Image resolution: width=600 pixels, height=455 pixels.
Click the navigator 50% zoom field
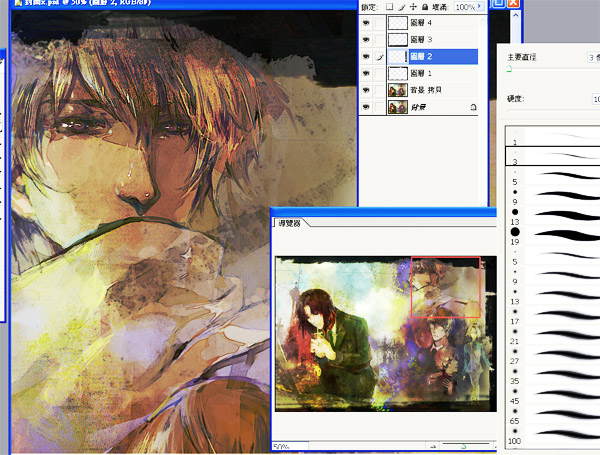(x=290, y=446)
